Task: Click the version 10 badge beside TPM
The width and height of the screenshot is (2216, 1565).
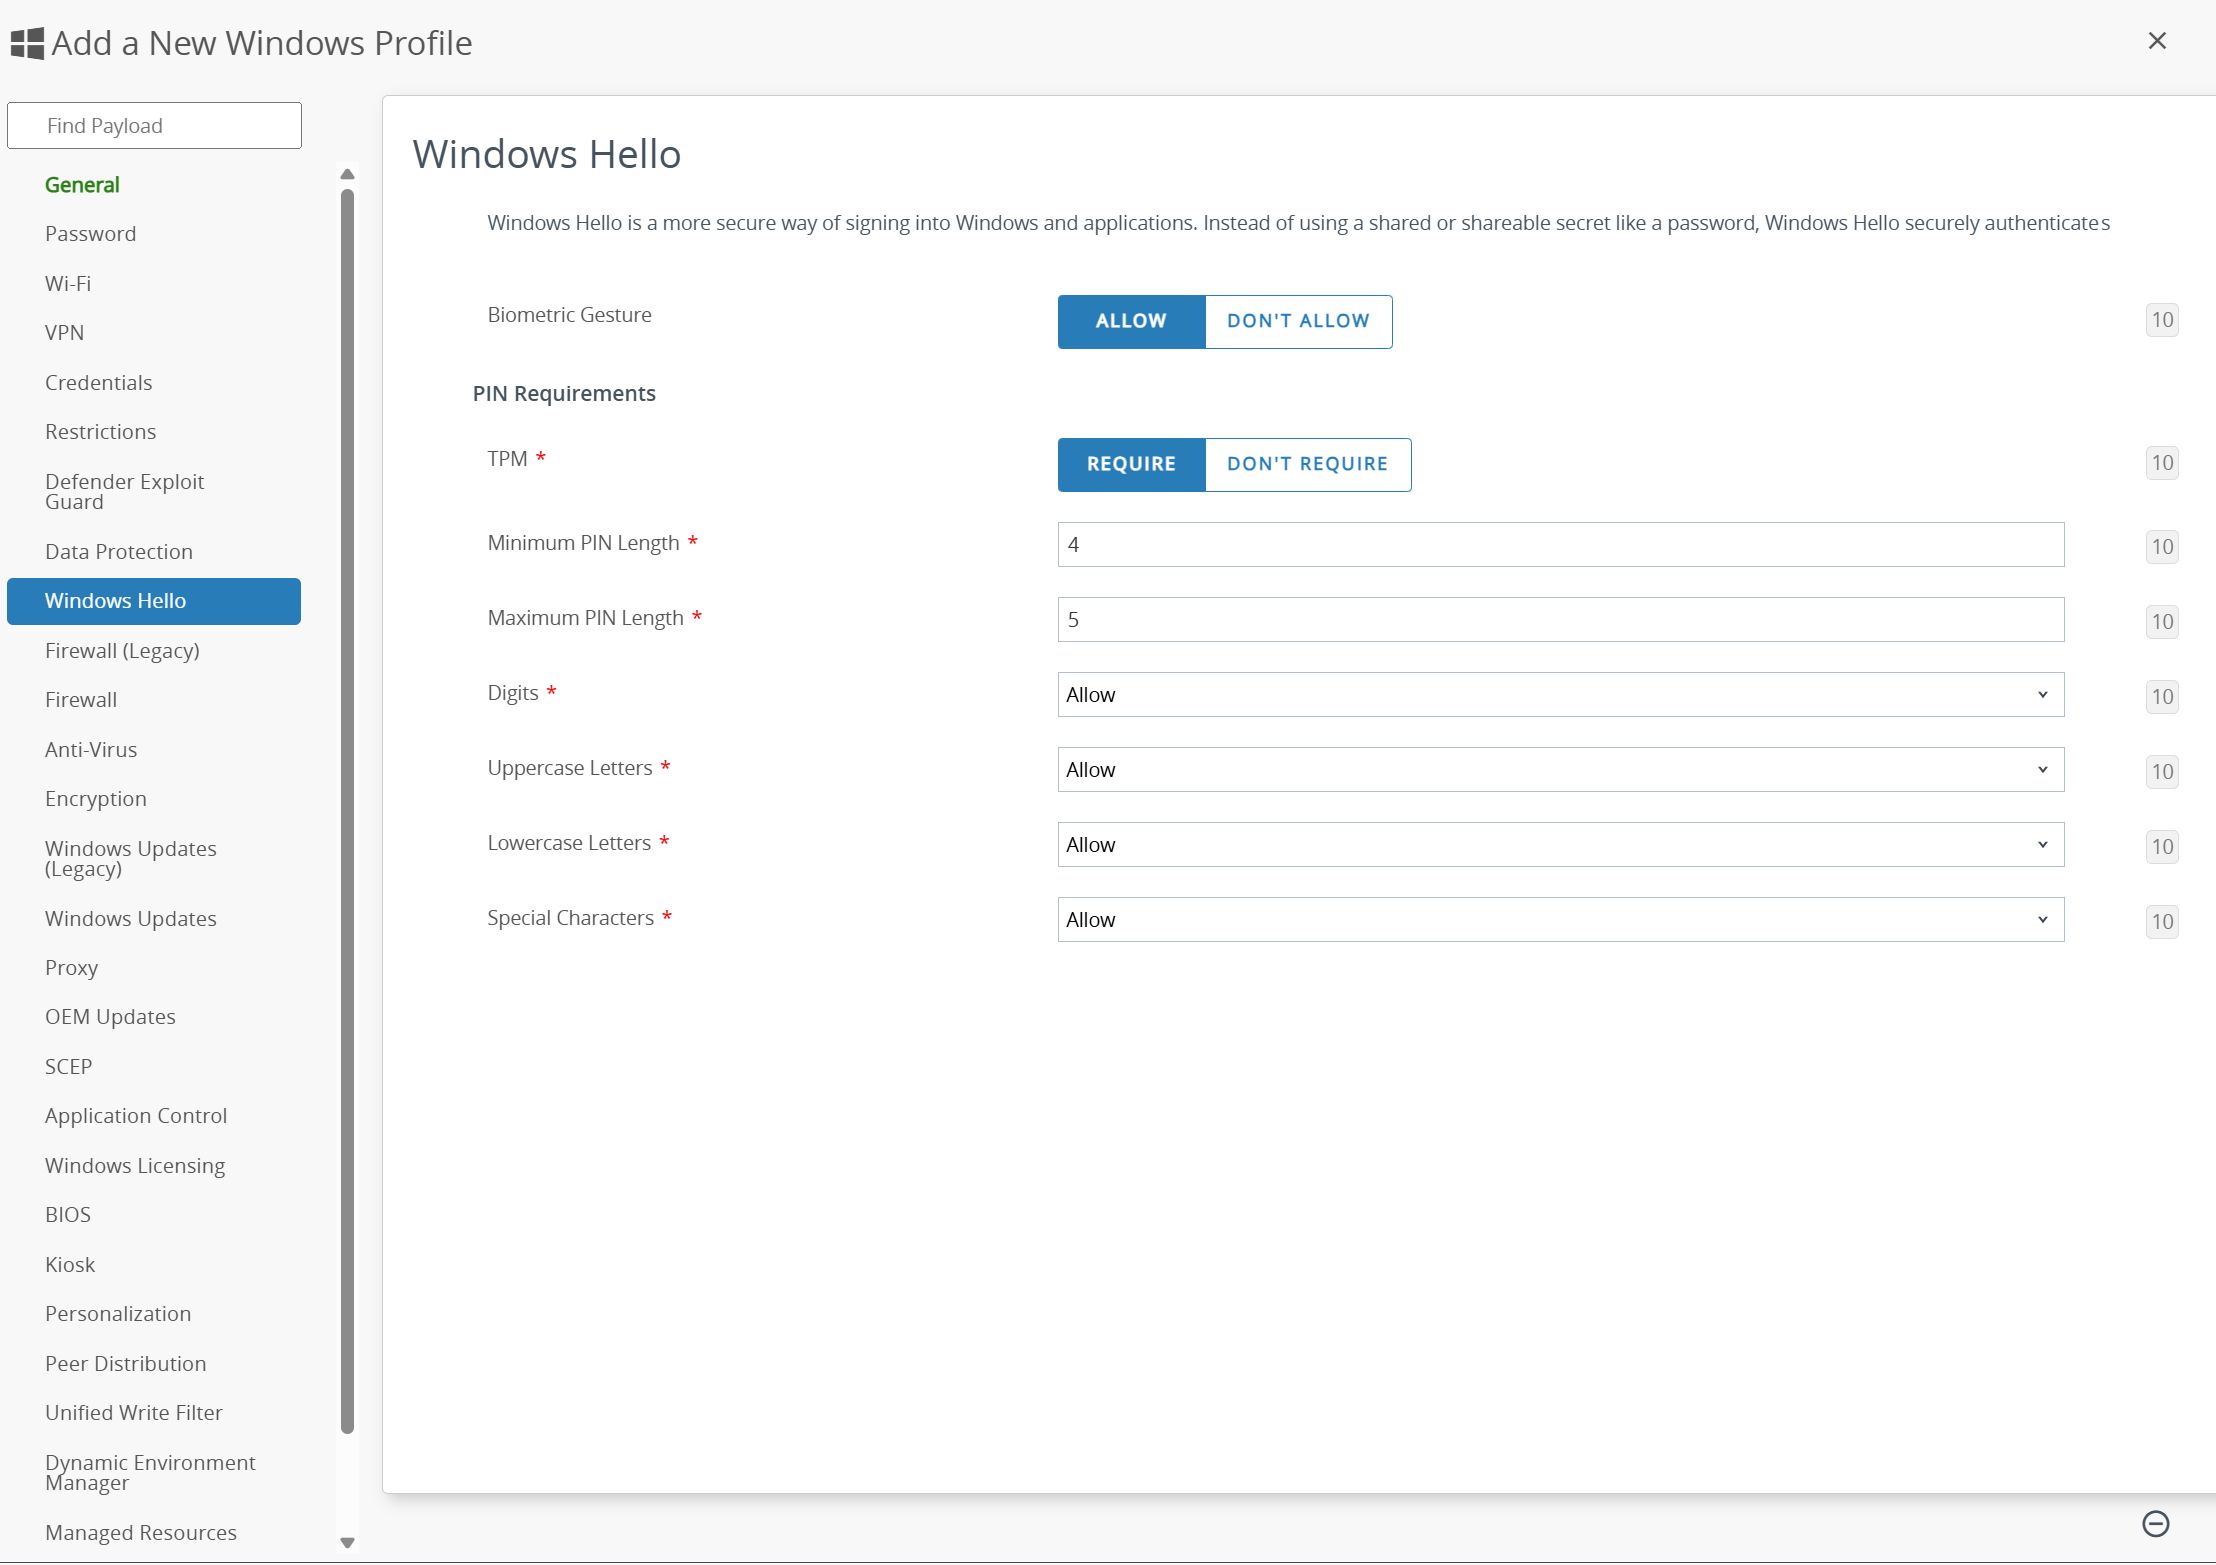Action: coord(2161,463)
